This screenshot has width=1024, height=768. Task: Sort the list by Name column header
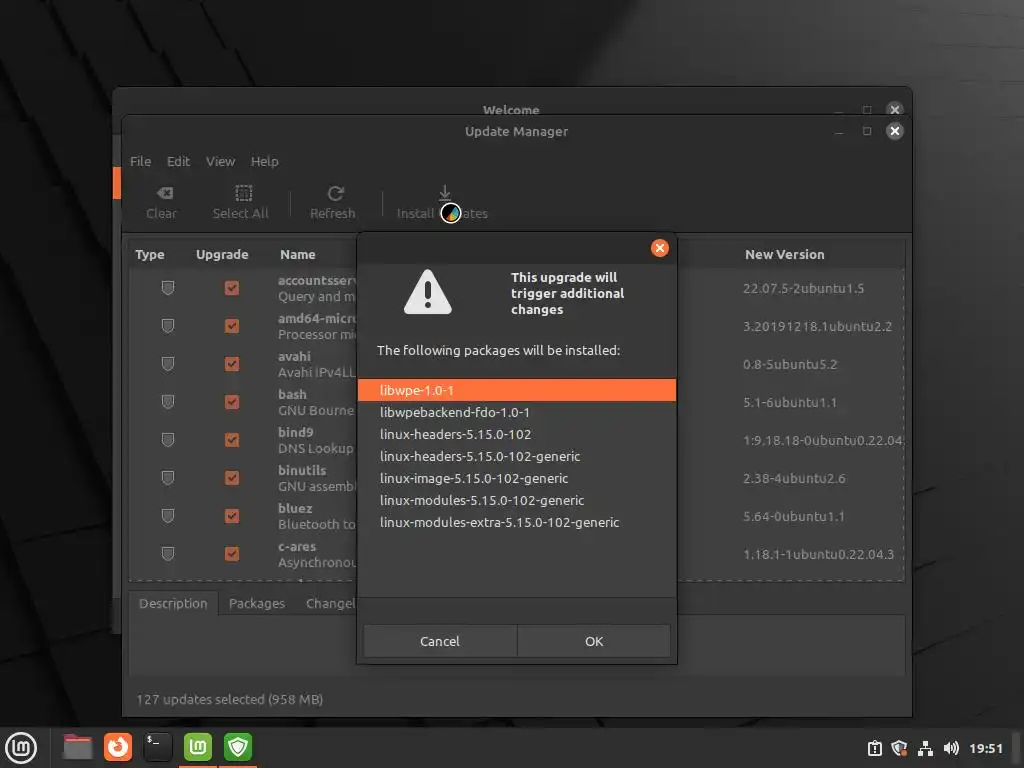pyautogui.click(x=298, y=255)
